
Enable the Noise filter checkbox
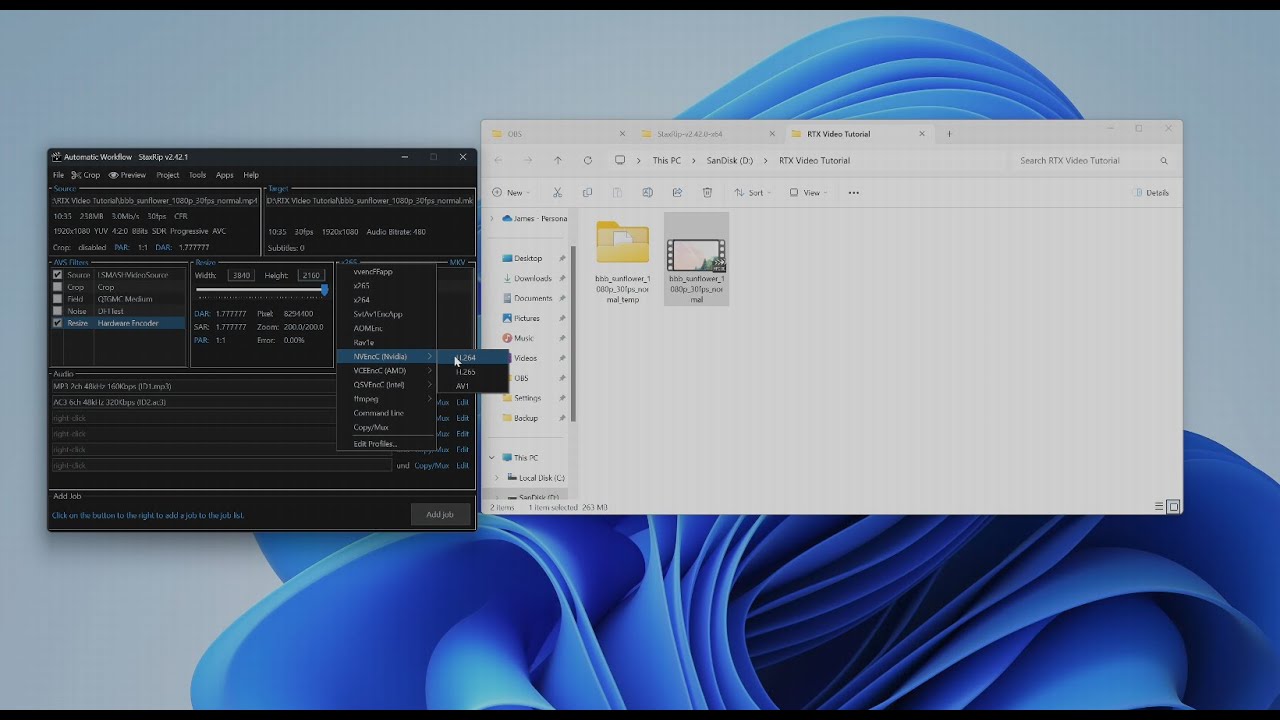point(58,311)
